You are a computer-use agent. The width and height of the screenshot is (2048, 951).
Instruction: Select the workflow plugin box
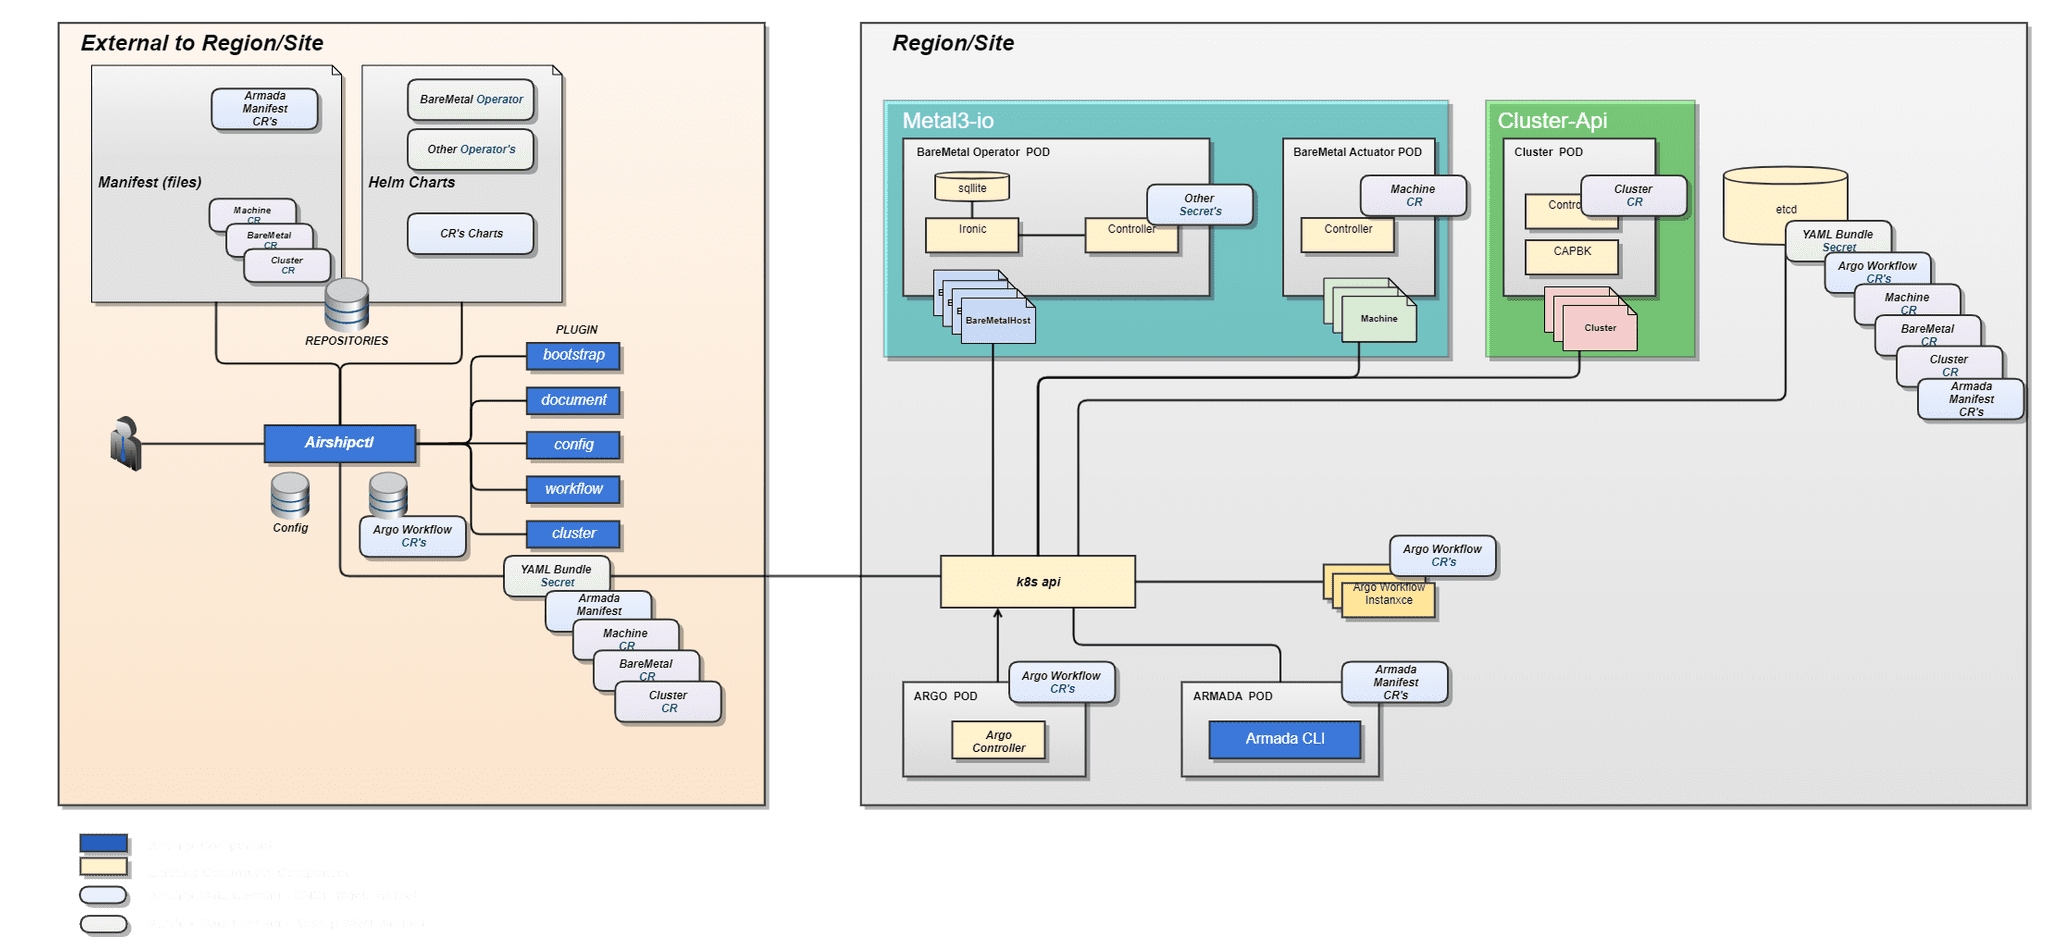(573, 489)
